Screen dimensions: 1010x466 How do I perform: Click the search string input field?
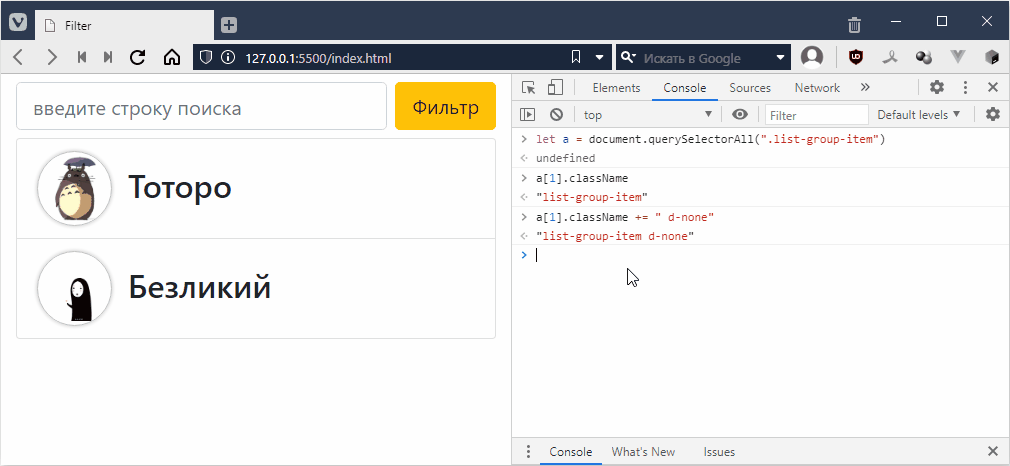[x=201, y=107]
